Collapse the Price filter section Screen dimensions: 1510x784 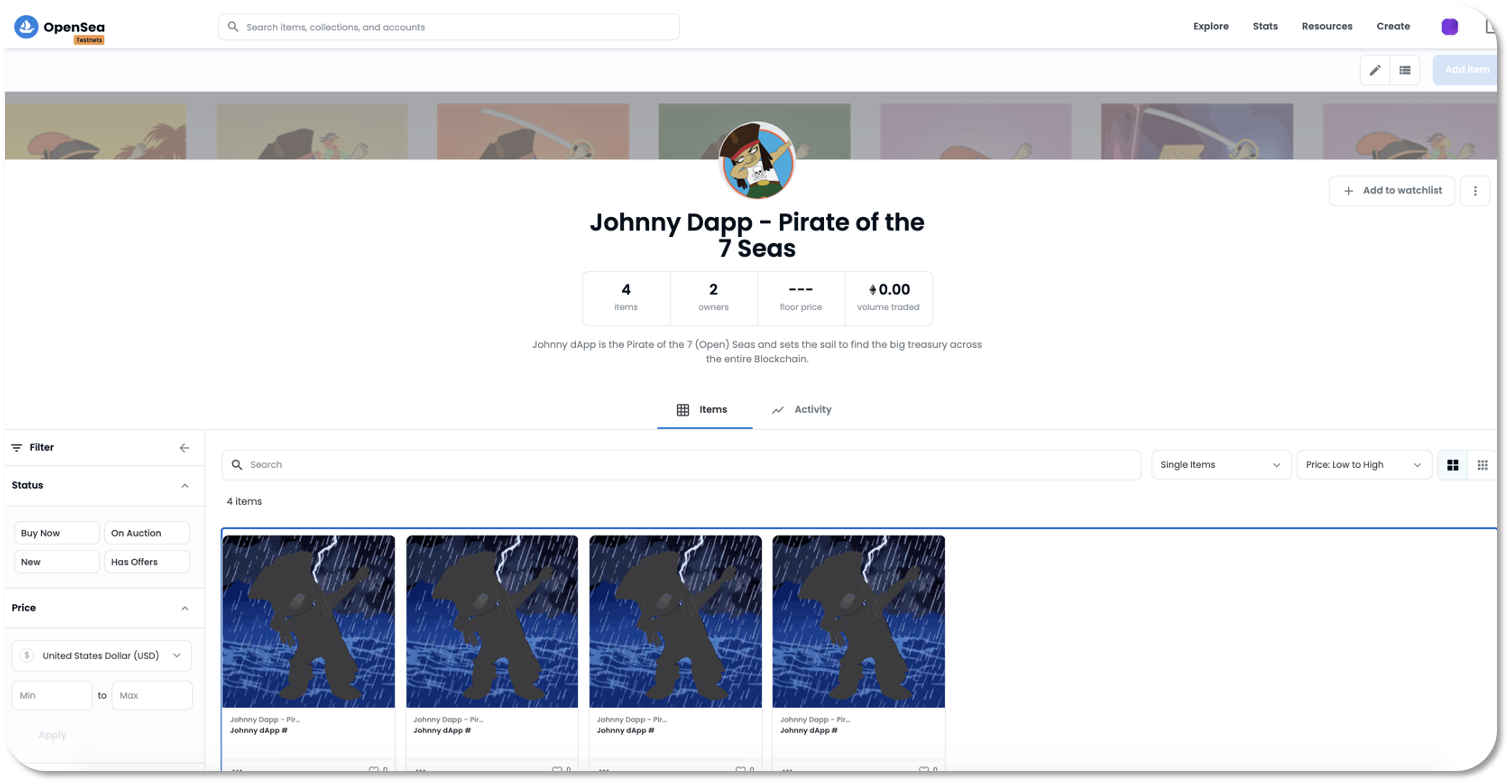[184, 608]
